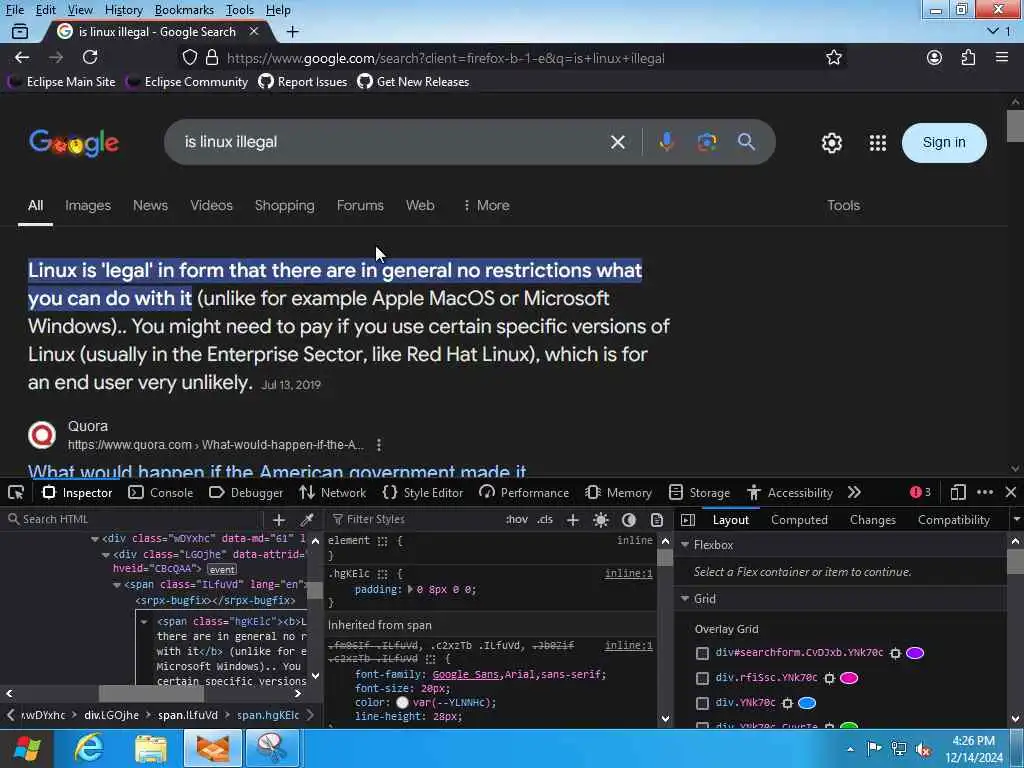Toggle the :hov pseudo-class panel
This screenshot has width=1024, height=768.
(x=517, y=520)
